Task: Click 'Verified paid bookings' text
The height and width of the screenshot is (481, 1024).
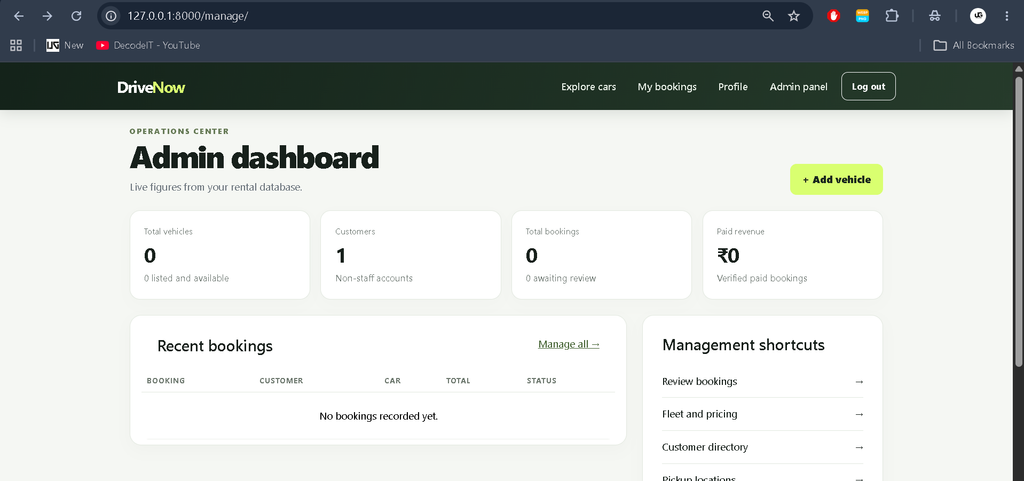Action: 761,278
